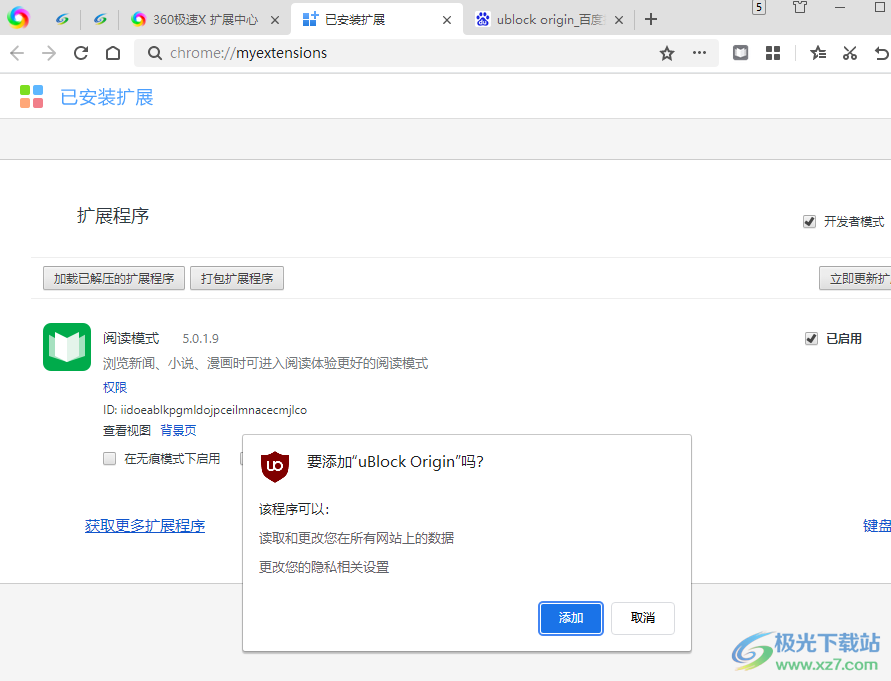This screenshot has width=891, height=681.
Task: Open a new tab with plus icon
Action: coord(651,19)
